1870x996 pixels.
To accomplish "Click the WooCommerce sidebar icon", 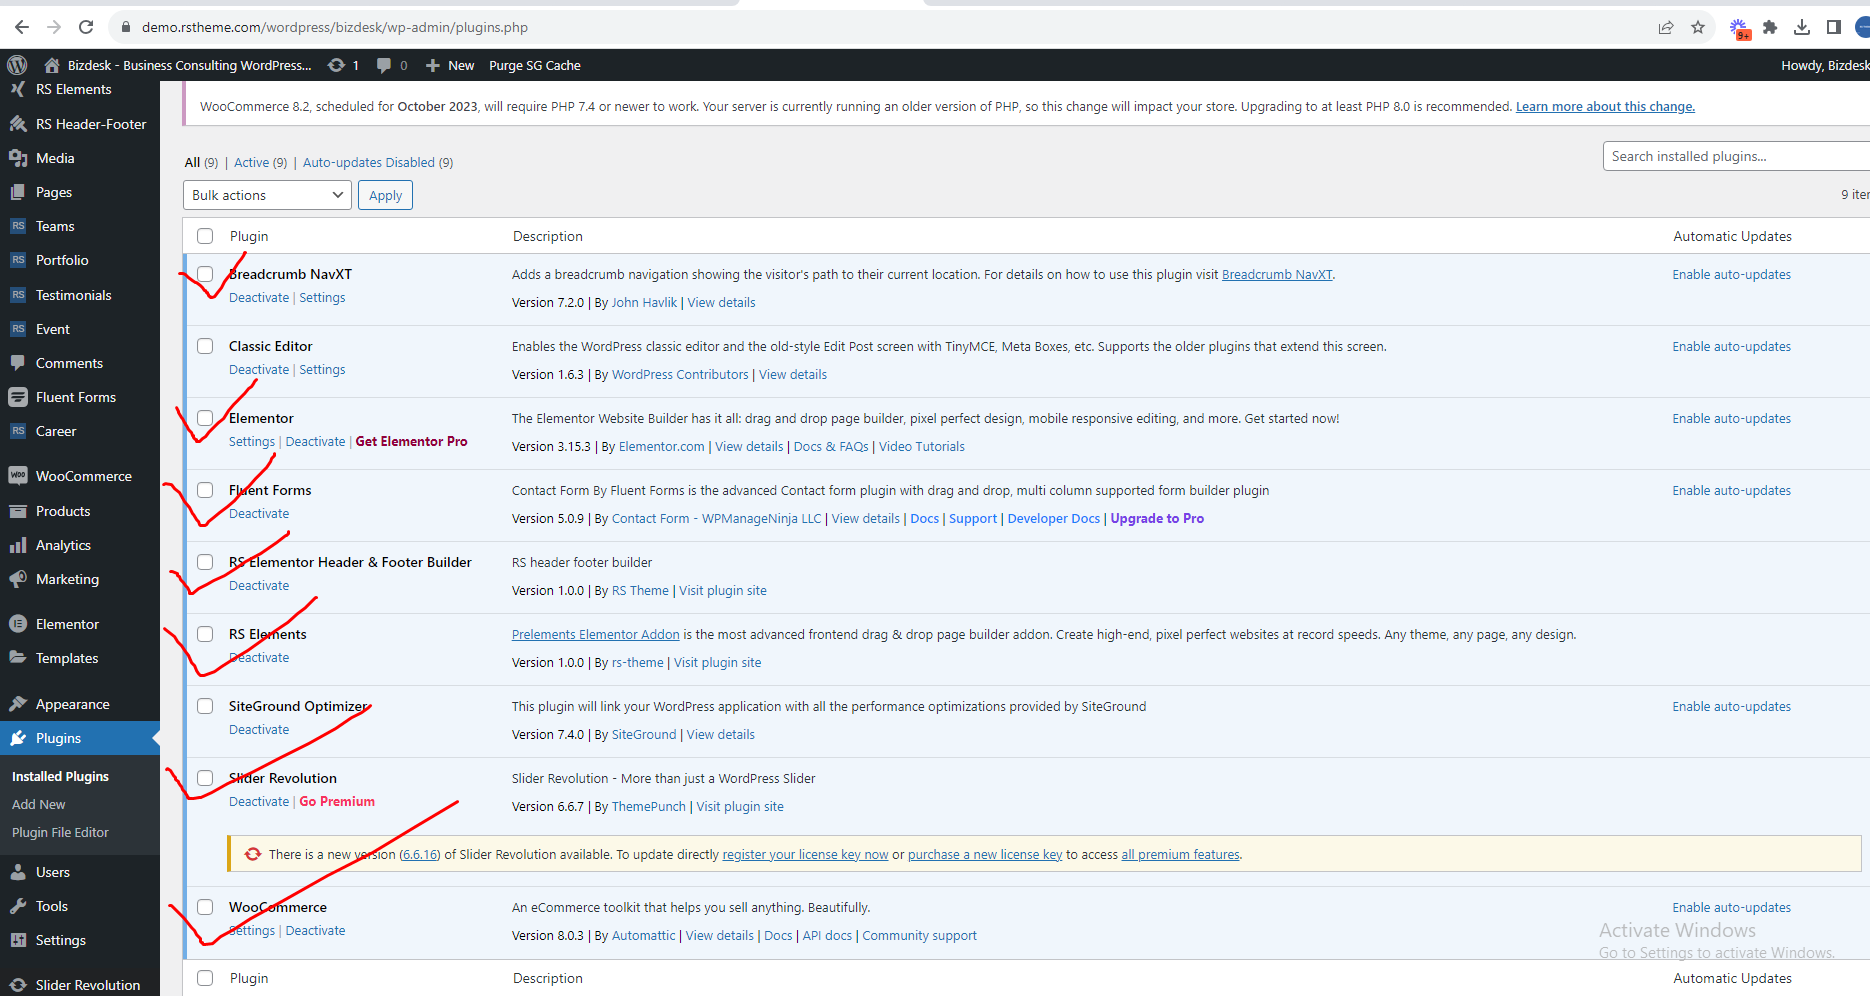I will tap(18, 476).
